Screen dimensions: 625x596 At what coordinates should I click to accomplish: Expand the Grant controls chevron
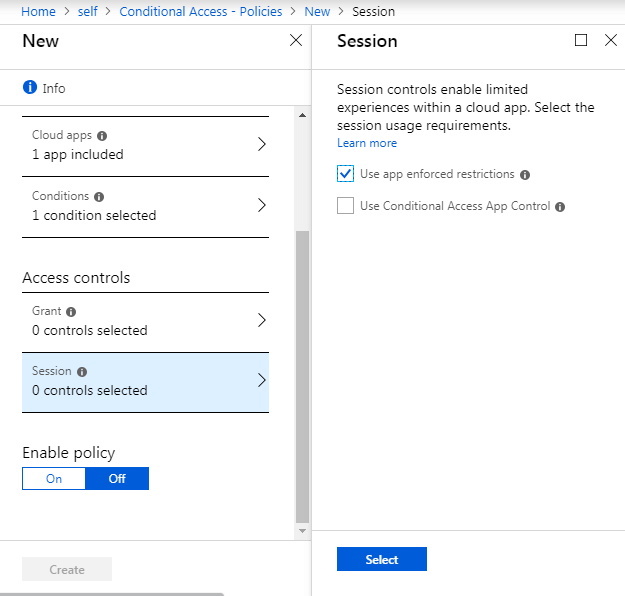tap(262, 321)
